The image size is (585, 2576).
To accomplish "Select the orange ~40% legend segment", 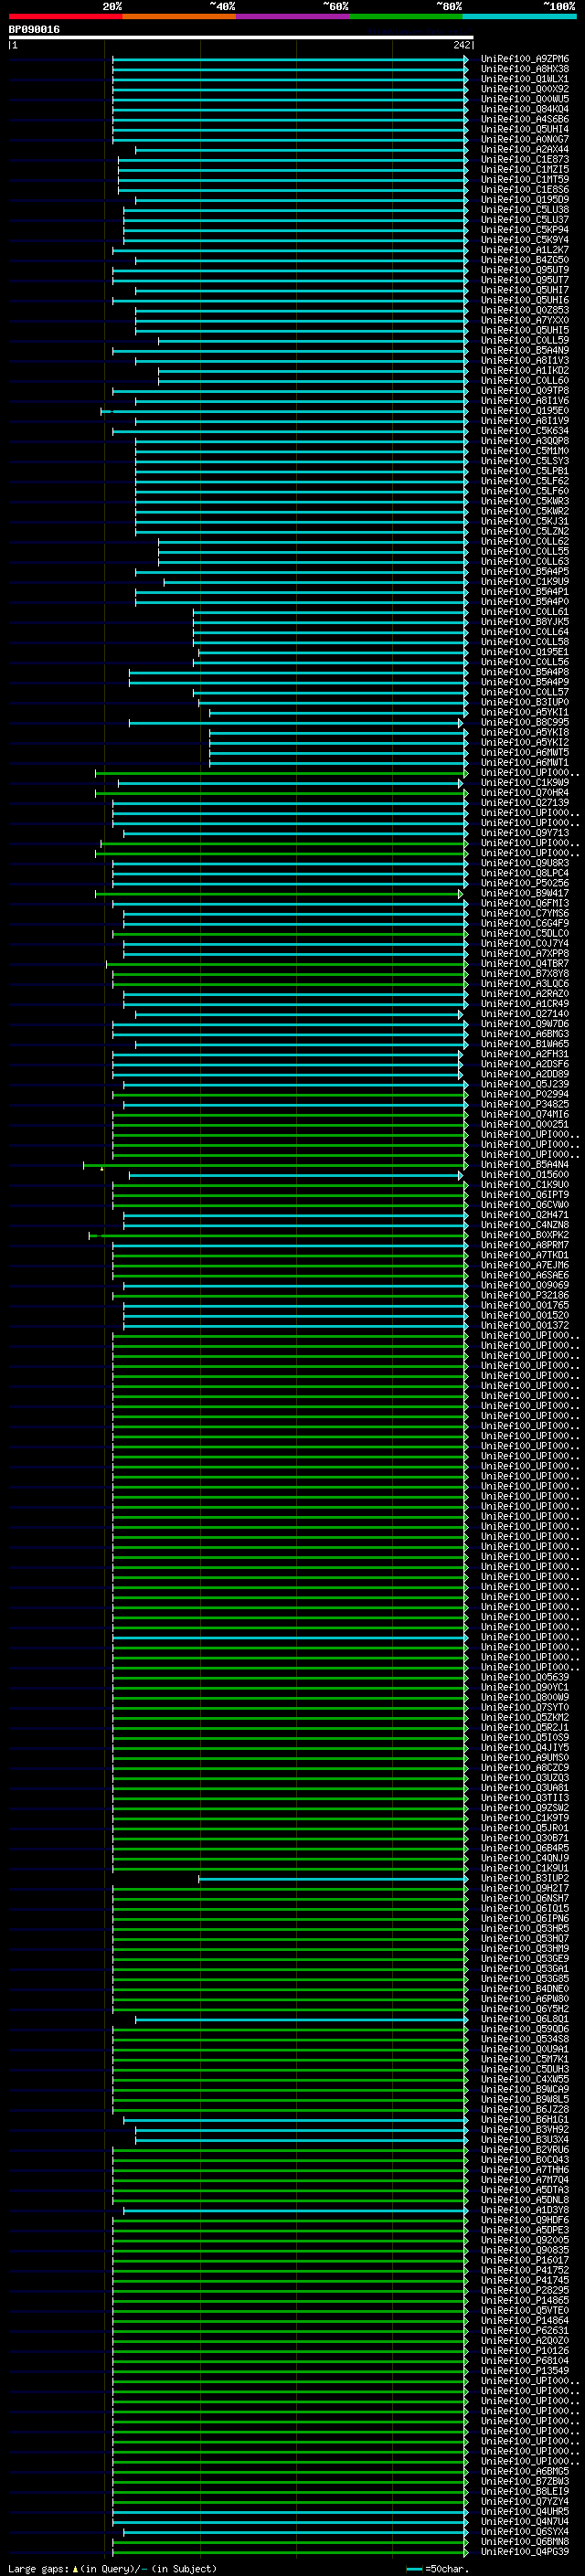I will pyautogui.click(x=179, y=16).
